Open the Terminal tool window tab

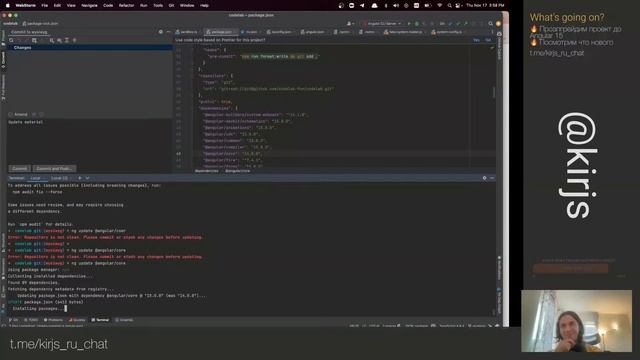(100, 320)
